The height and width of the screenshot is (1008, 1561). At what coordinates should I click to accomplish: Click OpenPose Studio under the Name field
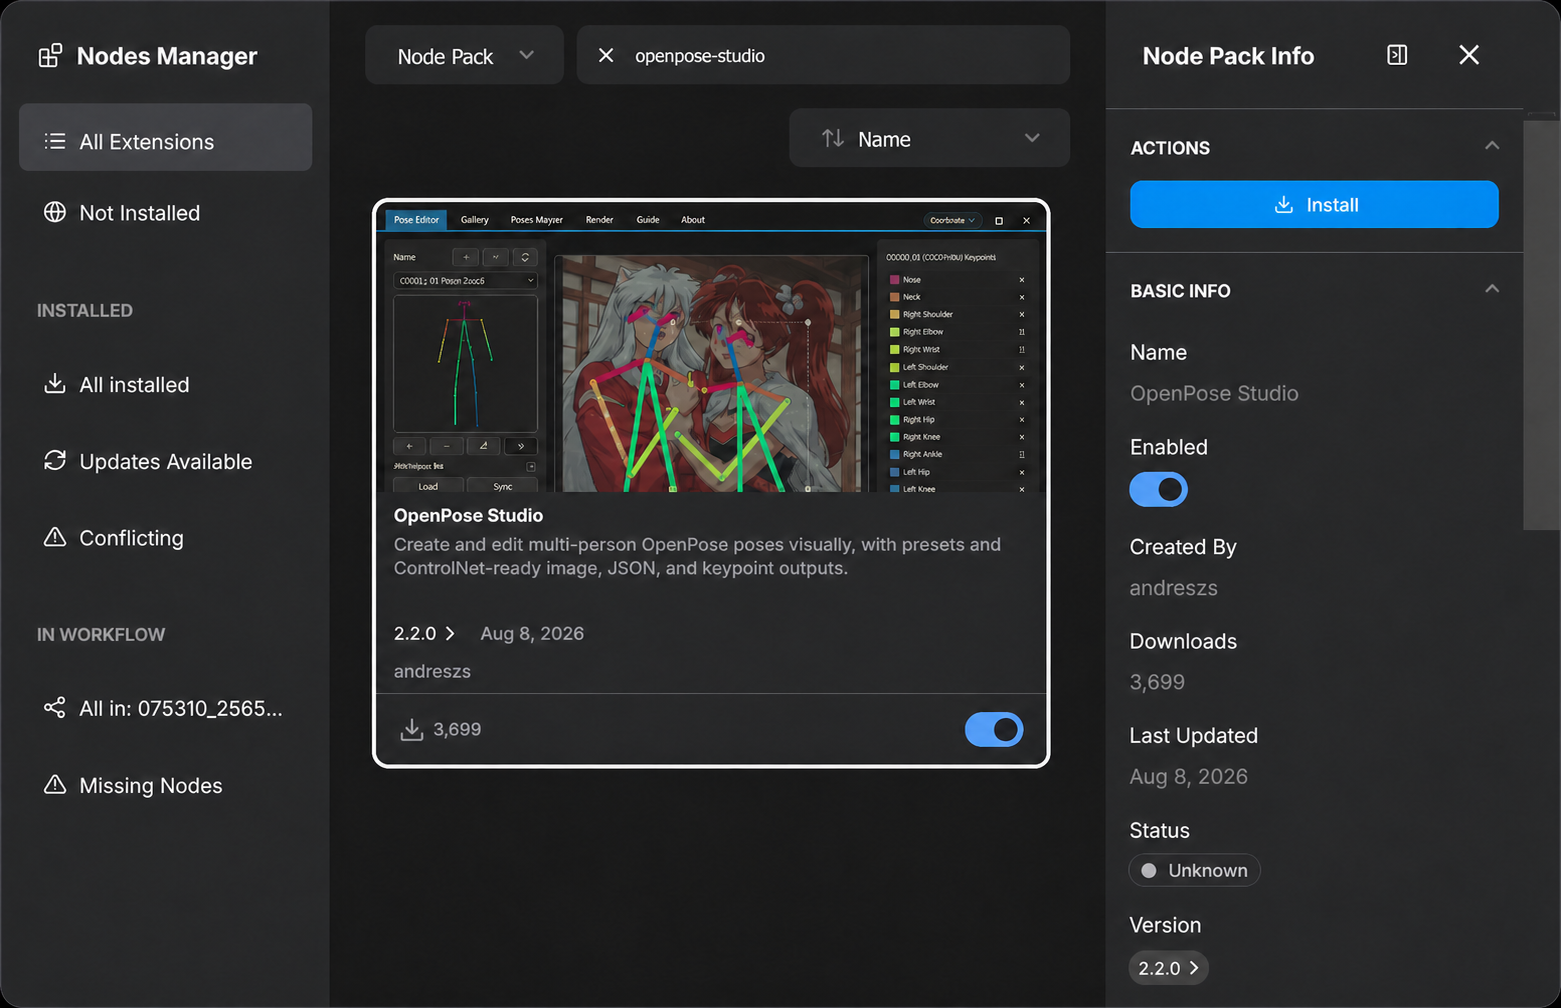1214,394
